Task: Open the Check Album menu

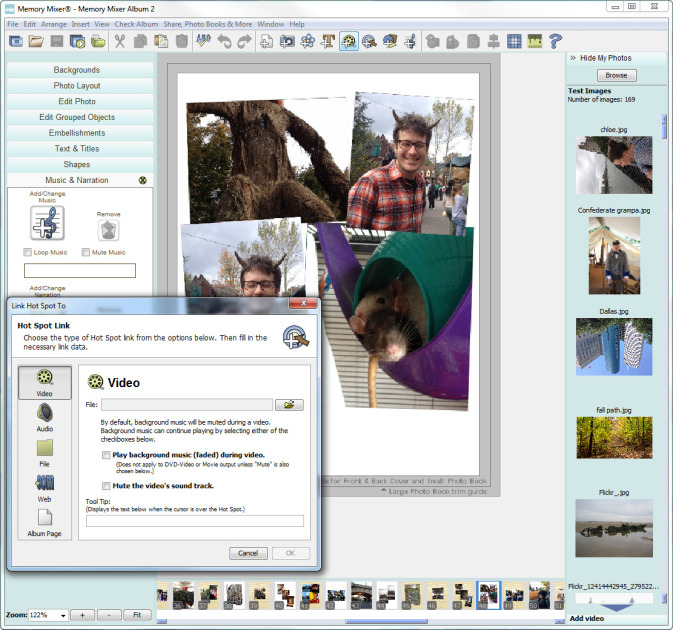Action: (x=138, y=23)
